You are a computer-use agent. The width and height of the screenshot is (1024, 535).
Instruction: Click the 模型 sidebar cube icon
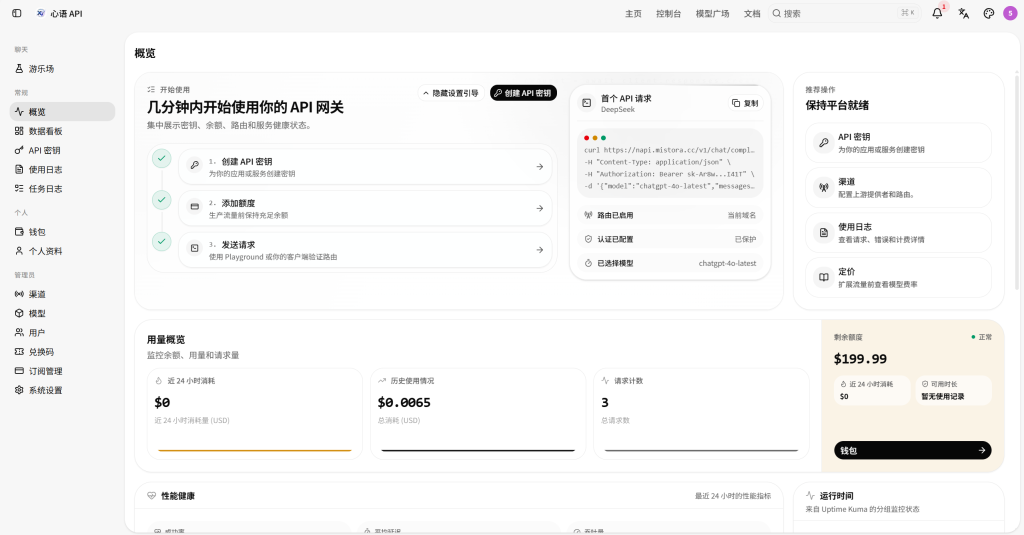pos(19,314)
